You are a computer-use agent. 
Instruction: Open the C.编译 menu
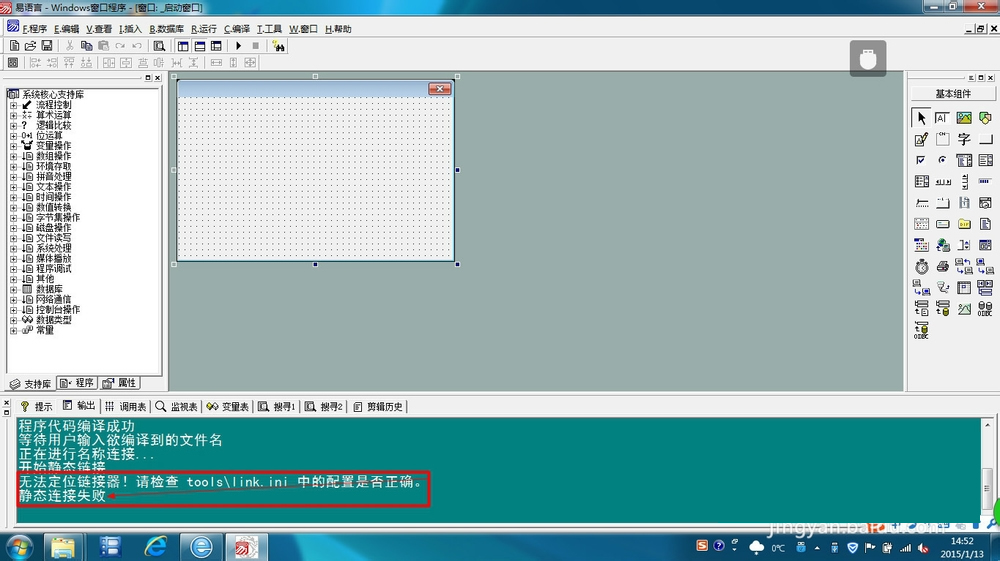pyautogui.click(x=237, y=29)
